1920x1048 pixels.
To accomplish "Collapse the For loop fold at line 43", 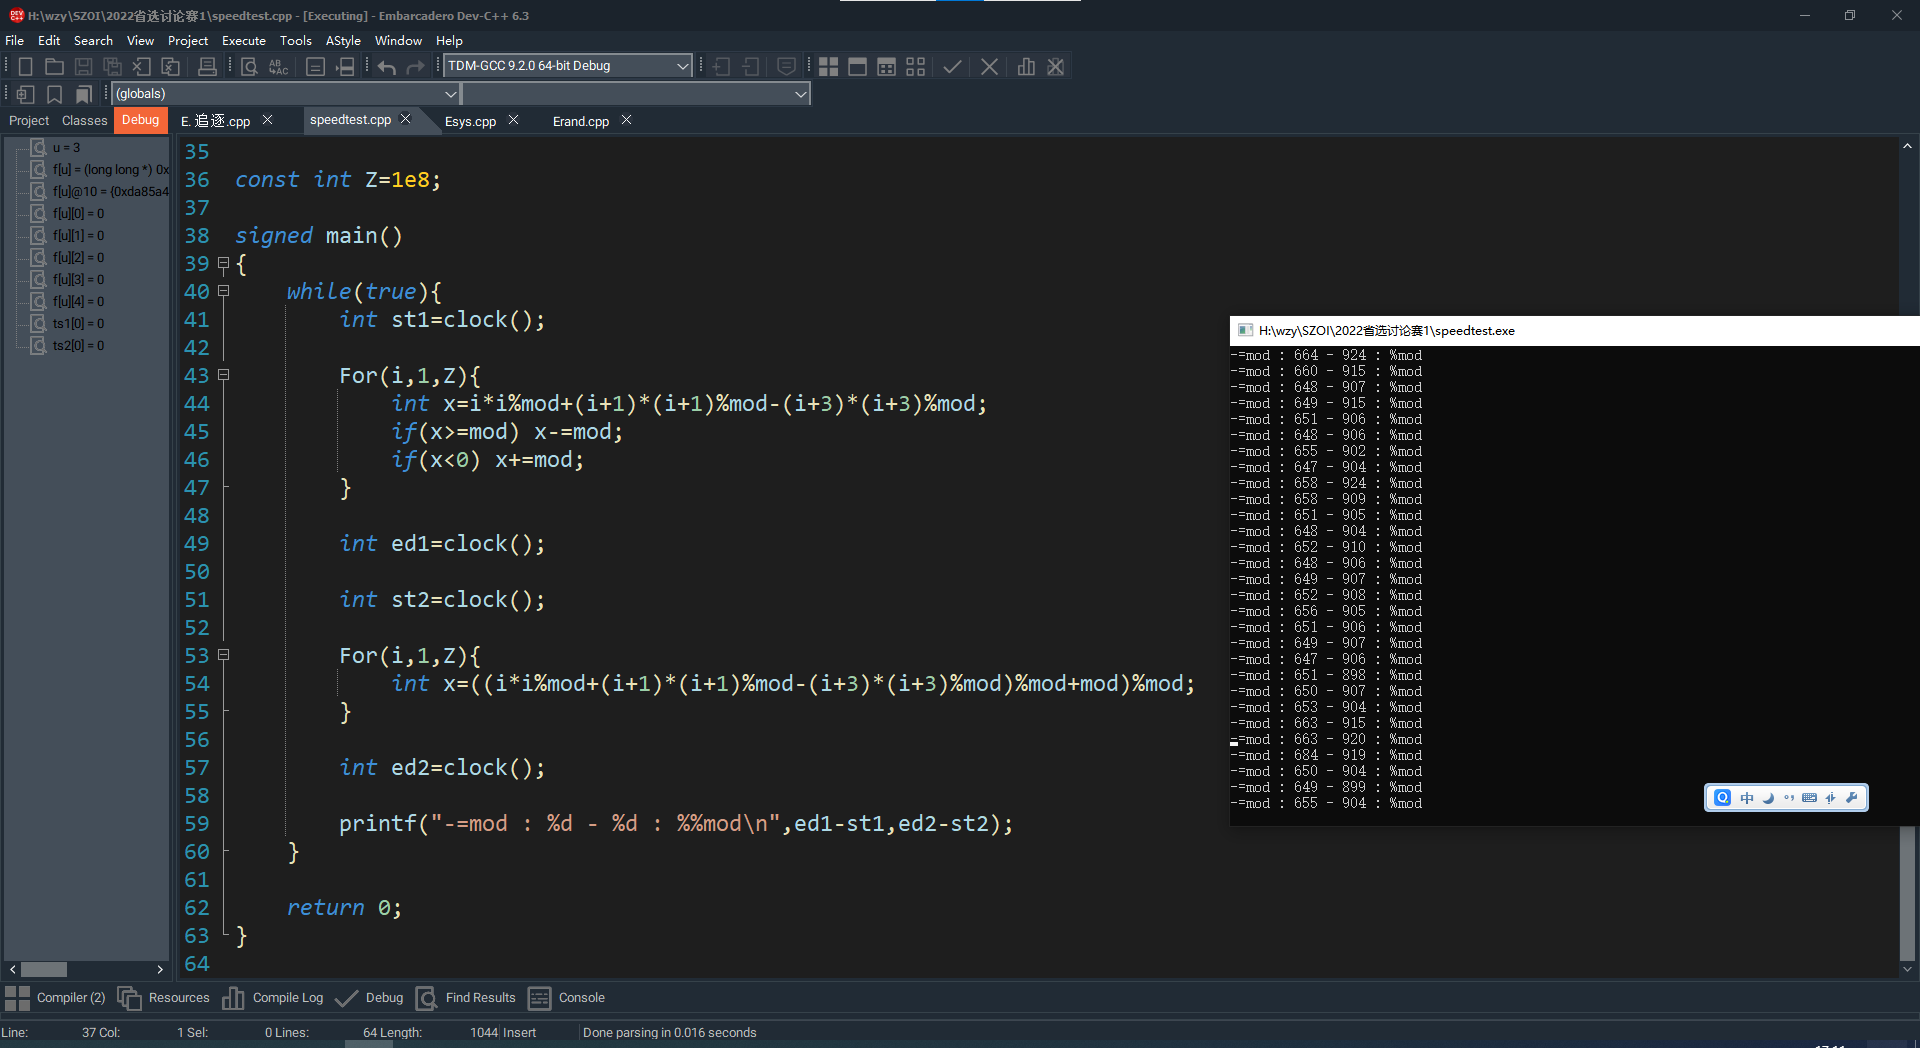I will [x=224, y=375].
